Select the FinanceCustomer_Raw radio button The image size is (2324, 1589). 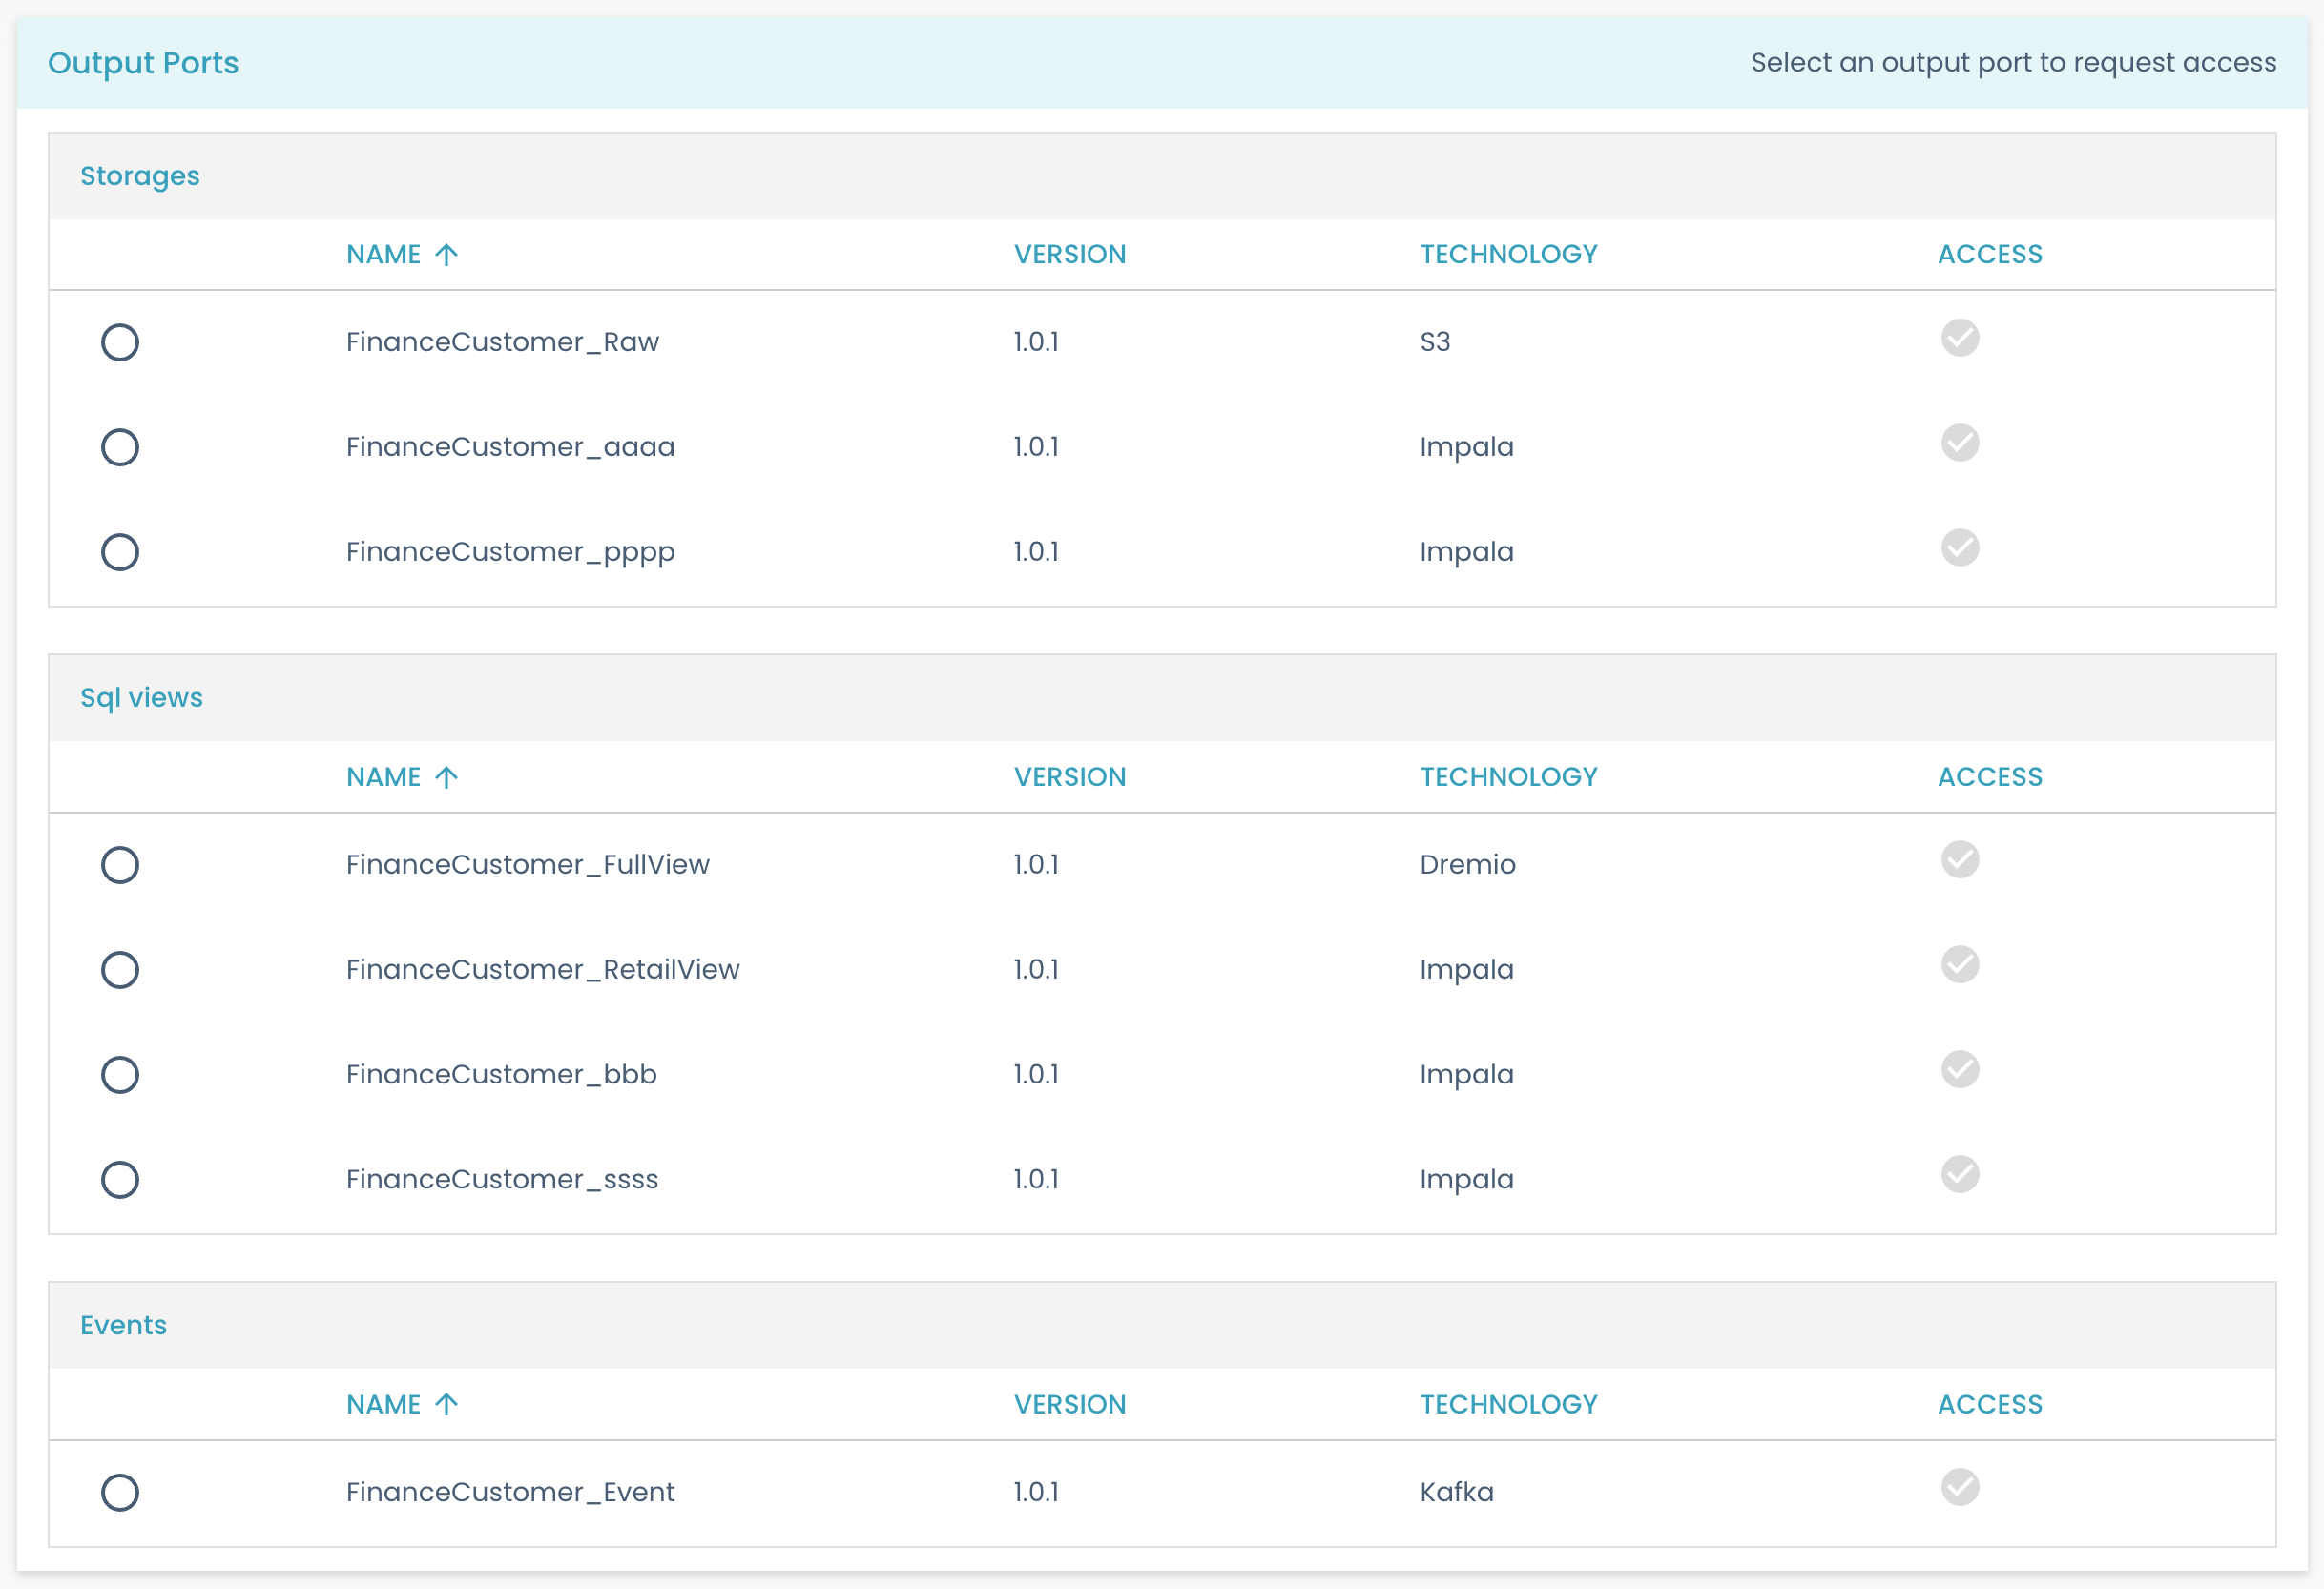point(120,342)
